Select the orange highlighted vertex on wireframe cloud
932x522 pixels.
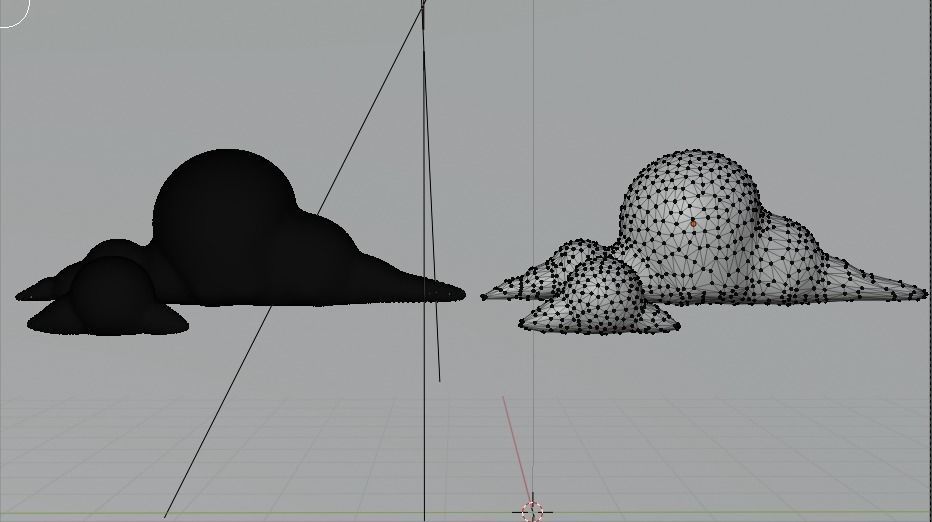(x=693, y=223)
